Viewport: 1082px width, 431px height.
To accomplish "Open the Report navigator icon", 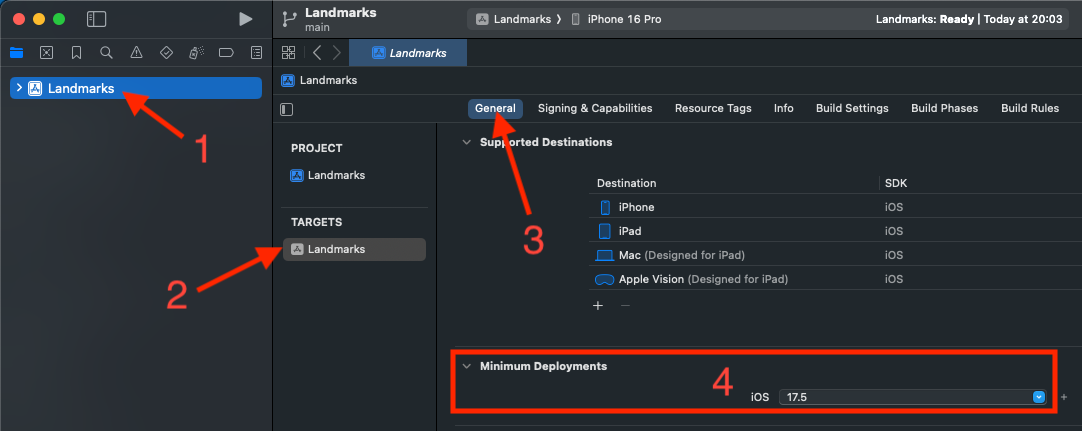I will pos(256,52).
